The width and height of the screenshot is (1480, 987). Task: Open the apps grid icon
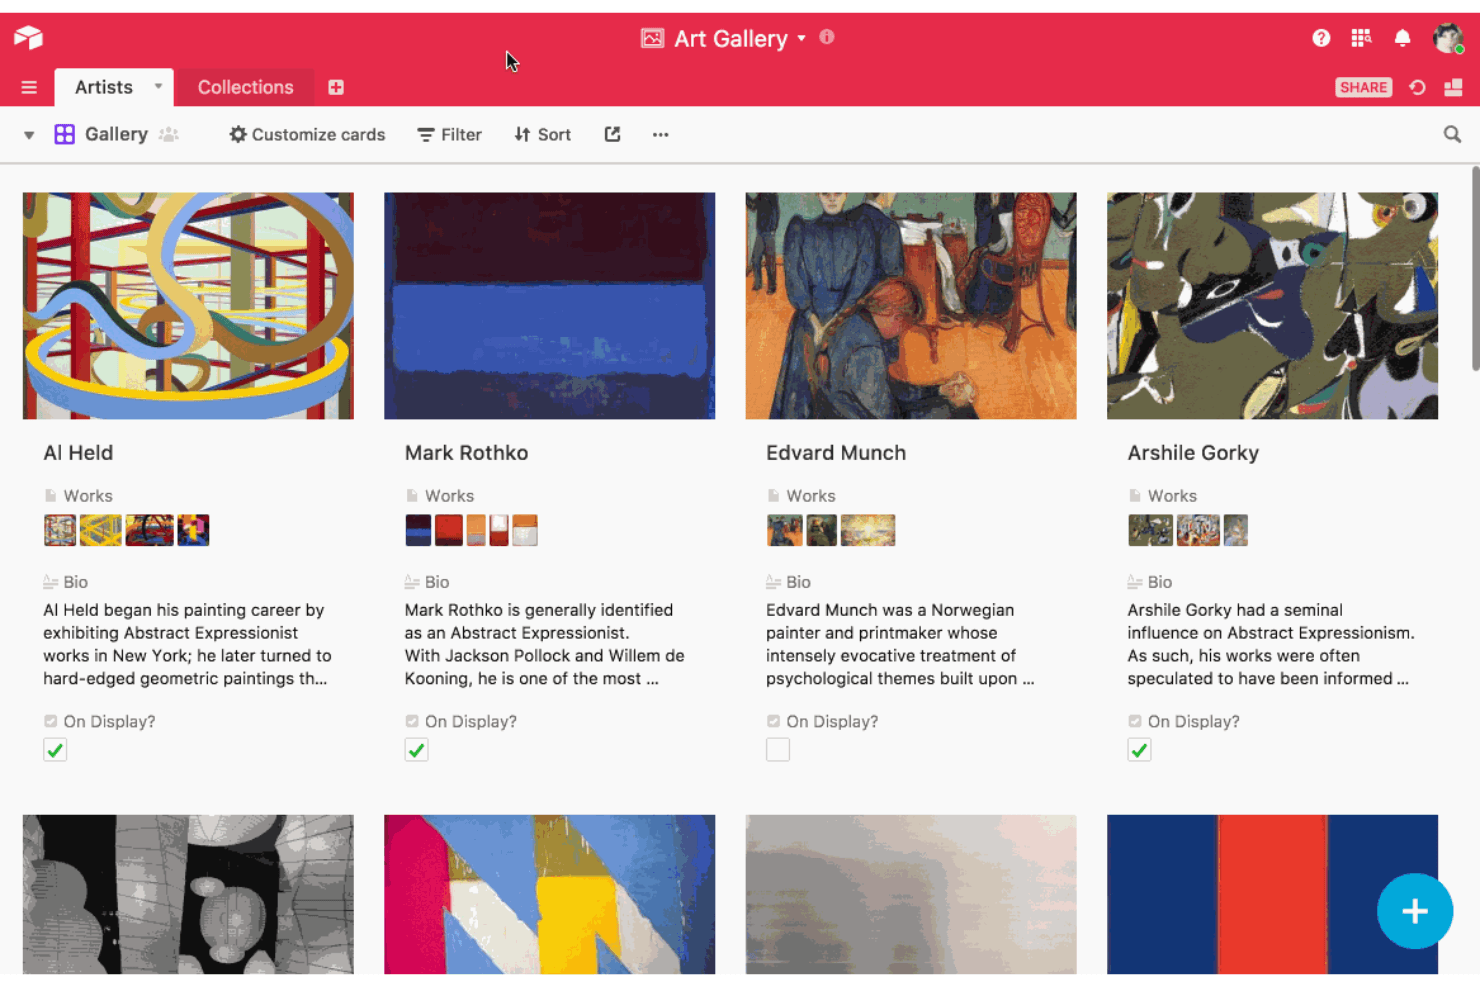pyautogui.click(x=1361, y=38)
